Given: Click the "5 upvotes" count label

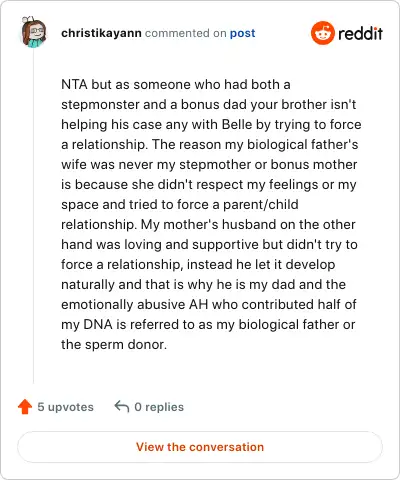Looking at the screenshot, I should (65, 407).
